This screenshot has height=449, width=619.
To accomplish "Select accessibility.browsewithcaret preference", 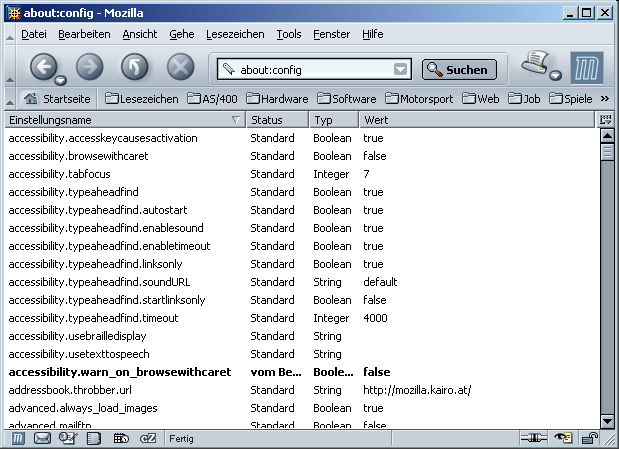I will tap(302, 156).
